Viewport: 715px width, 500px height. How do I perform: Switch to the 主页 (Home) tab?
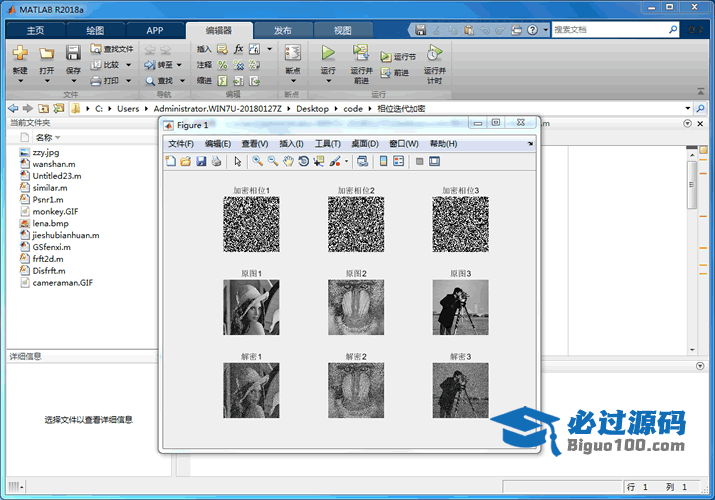tap(35, 31)
